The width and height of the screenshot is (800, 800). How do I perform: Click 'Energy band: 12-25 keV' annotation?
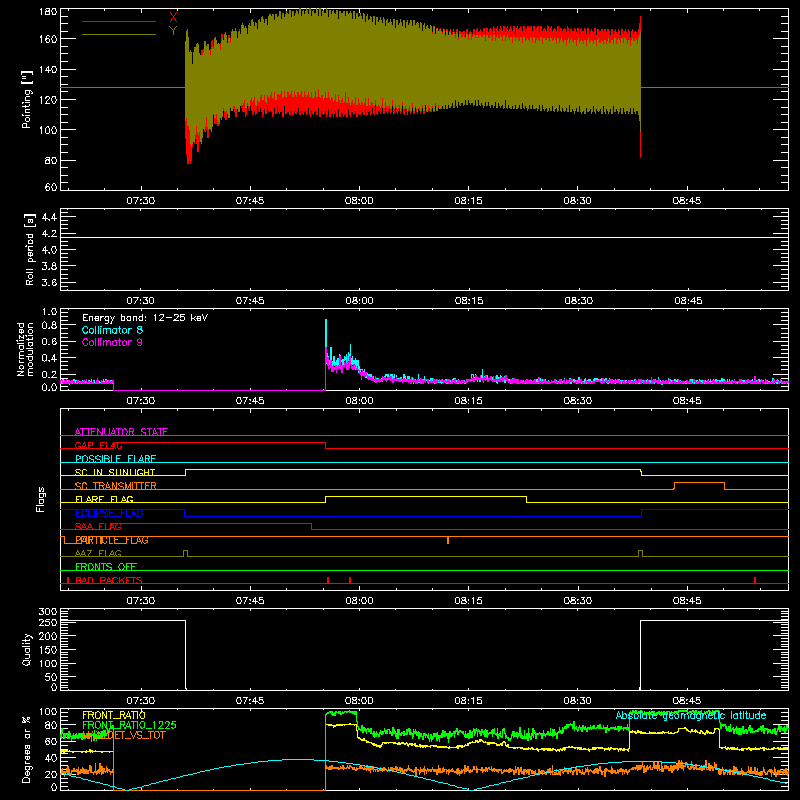tap(145, 318)
